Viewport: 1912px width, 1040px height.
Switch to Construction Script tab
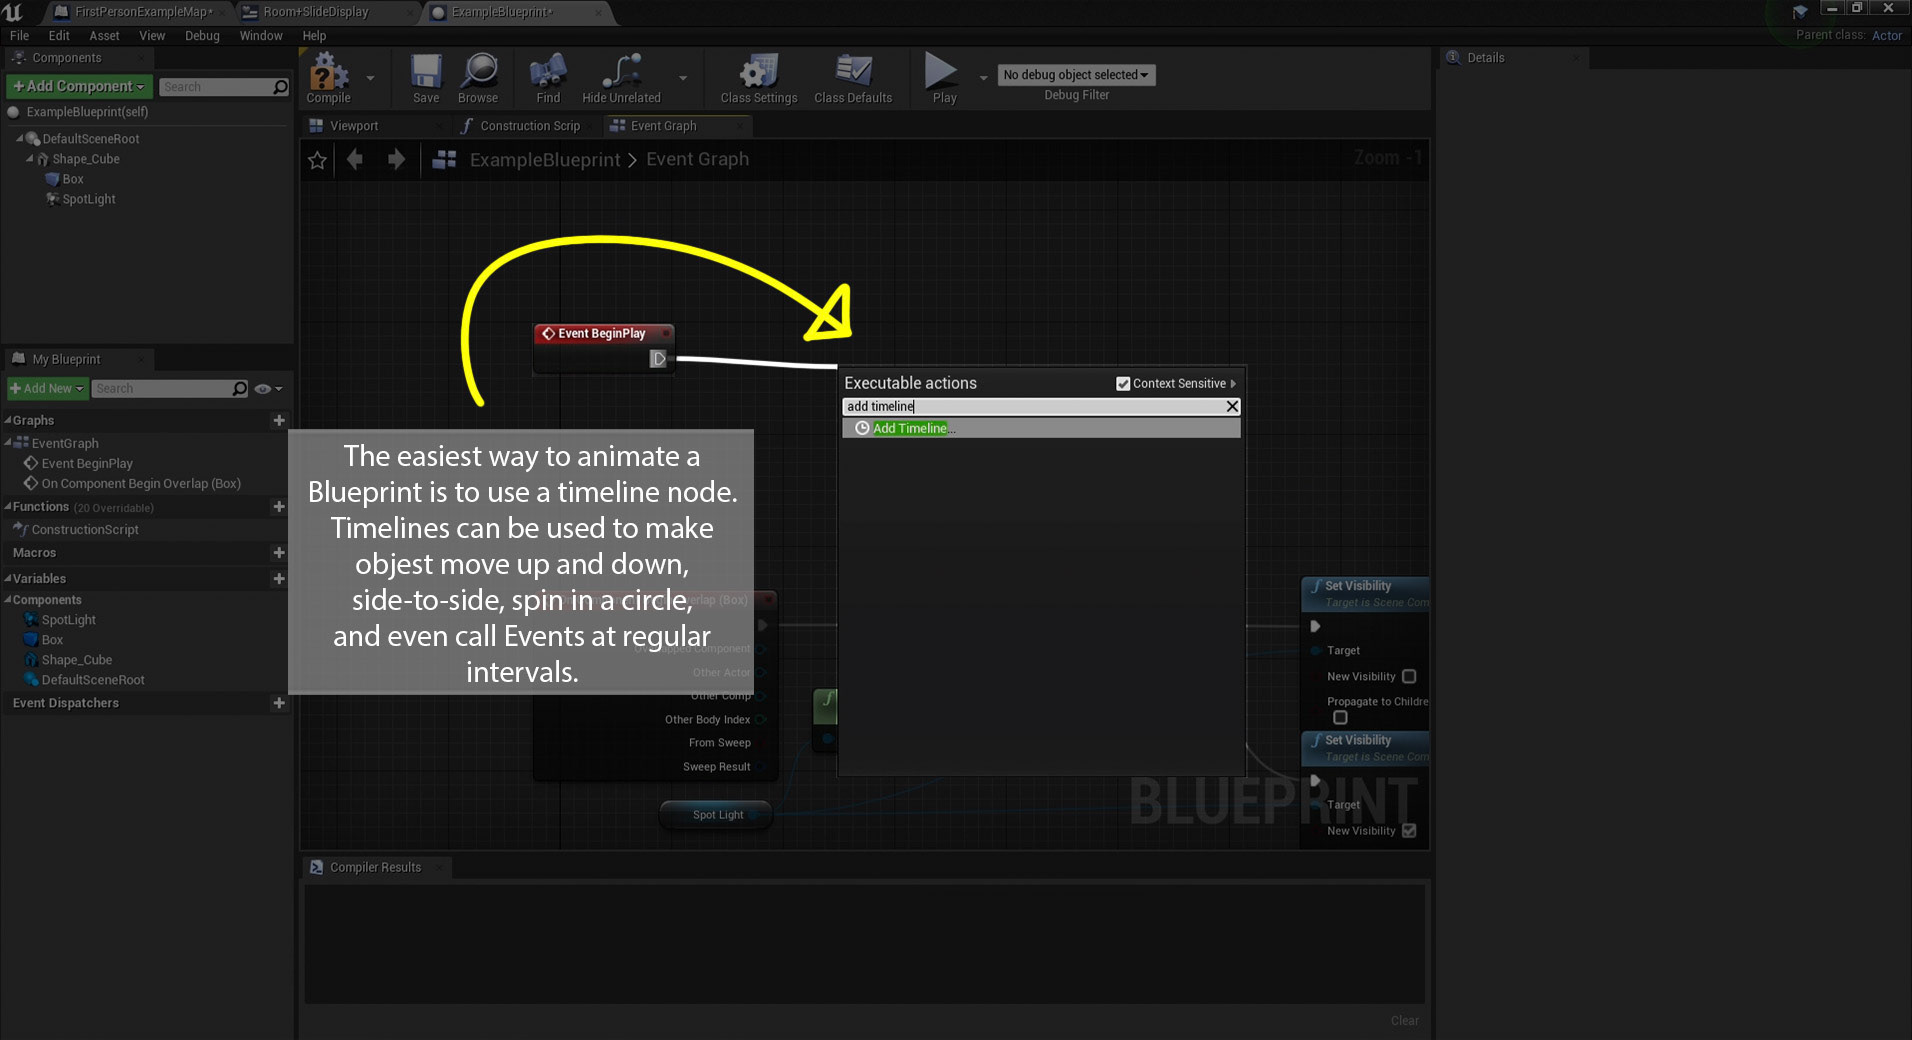click(x=529, y=126)
